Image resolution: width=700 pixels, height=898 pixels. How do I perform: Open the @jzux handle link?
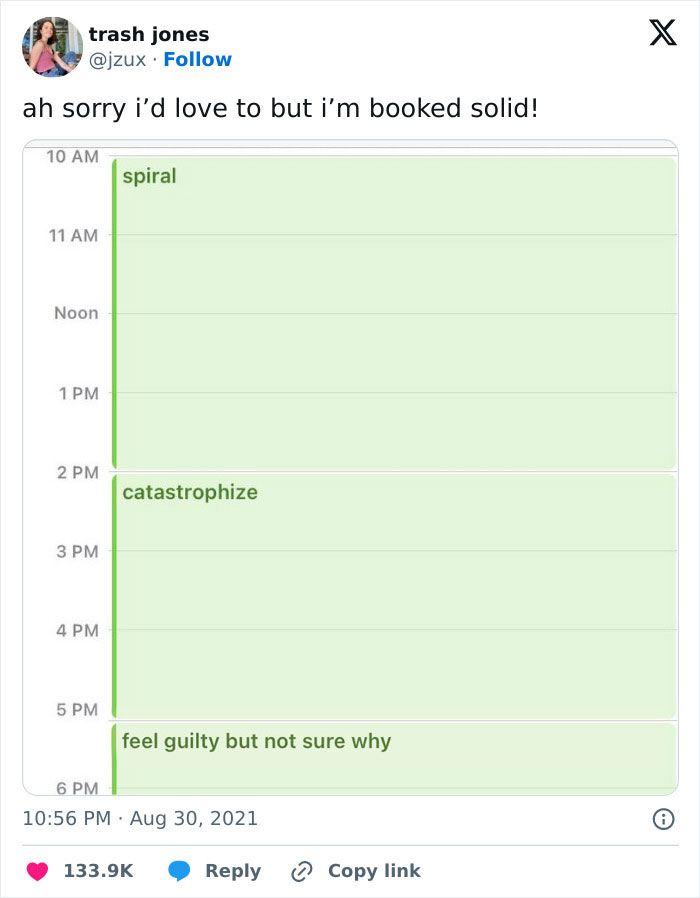[119, 60]
